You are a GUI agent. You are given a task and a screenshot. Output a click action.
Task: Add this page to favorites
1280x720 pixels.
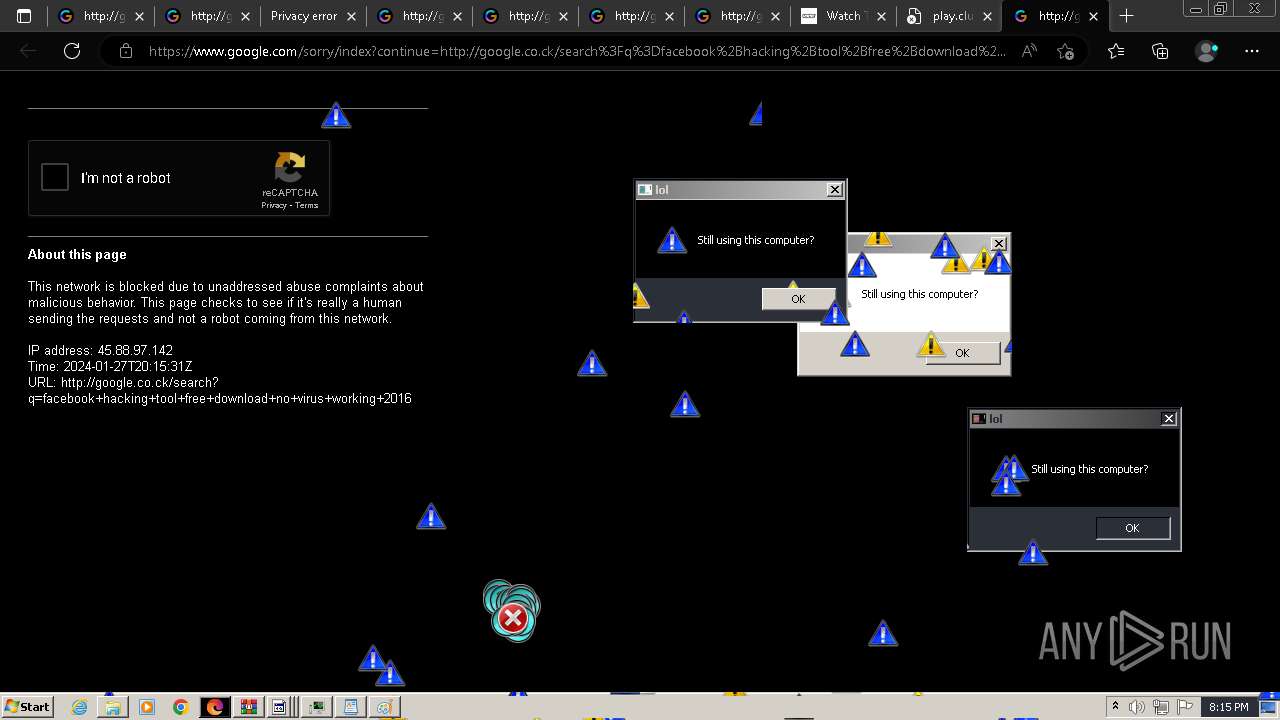[x=1065, y=51]
